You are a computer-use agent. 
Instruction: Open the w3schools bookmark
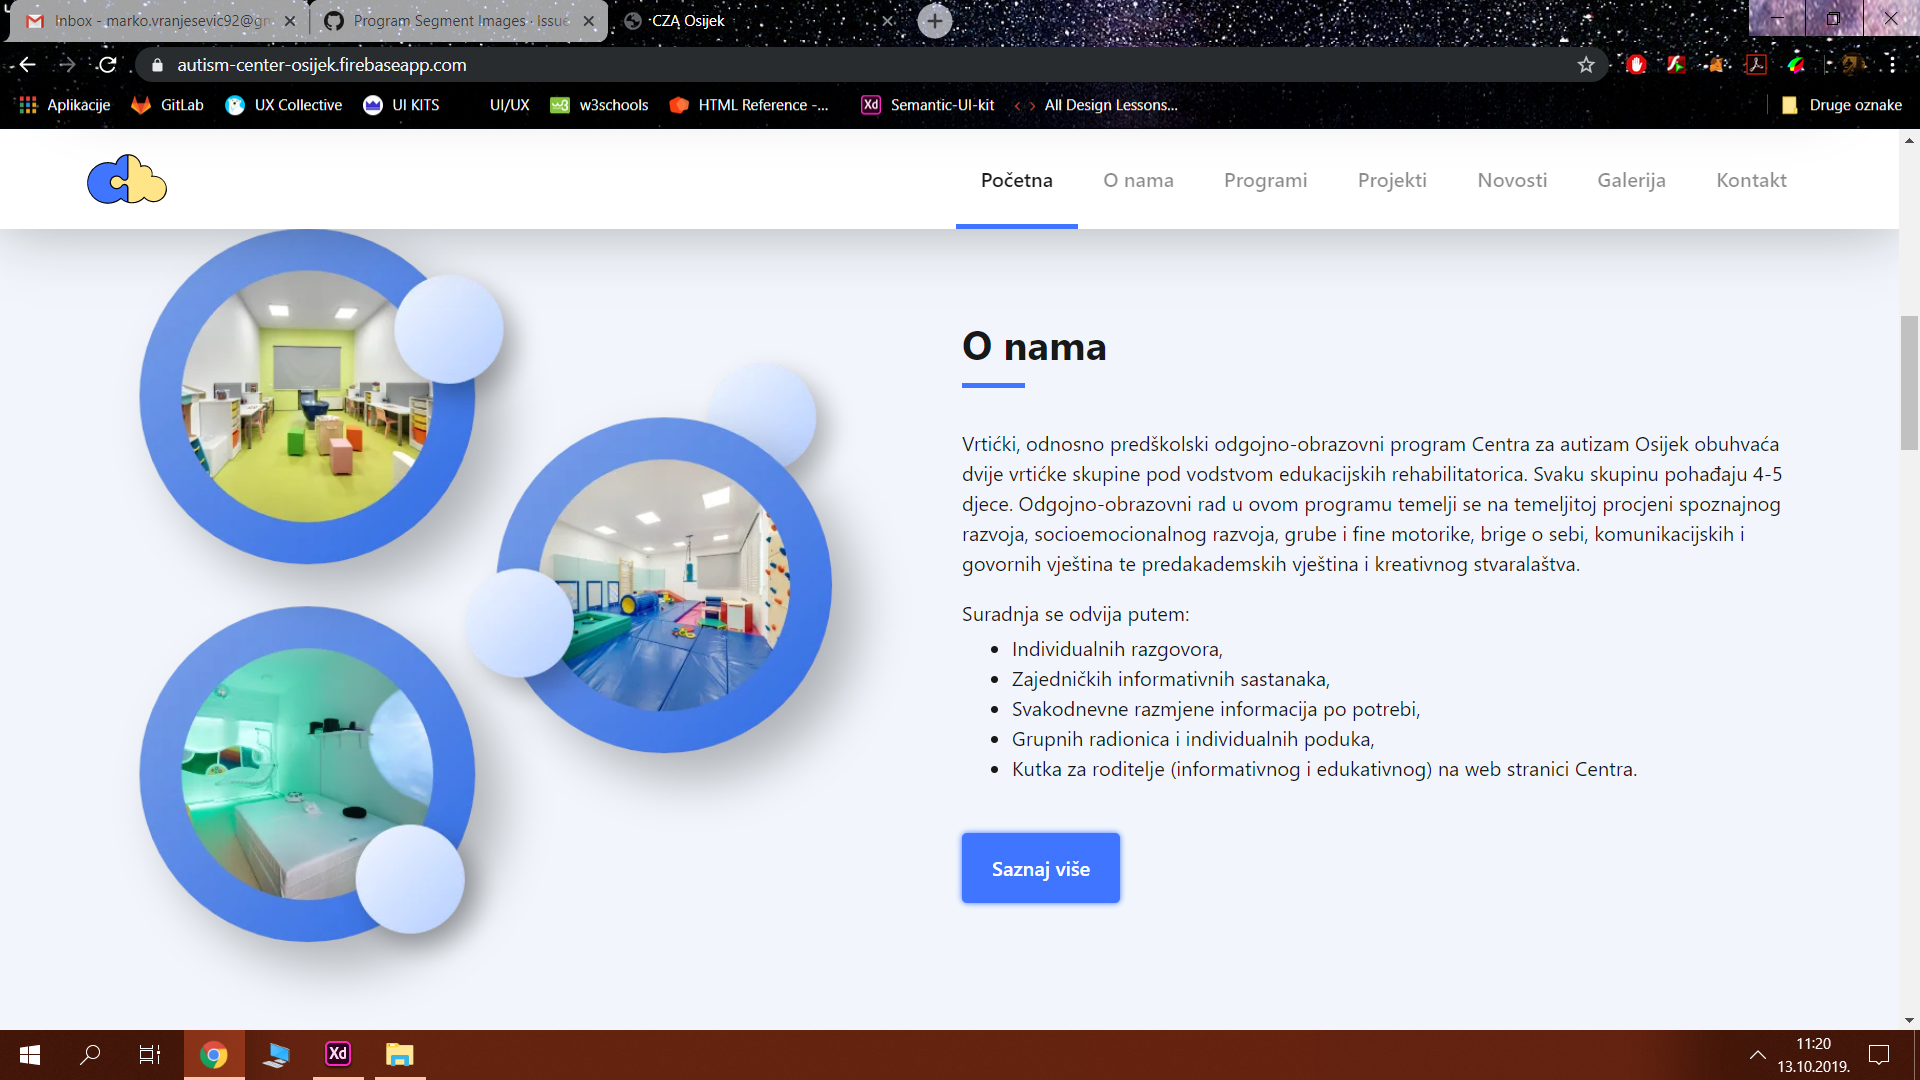600,105
